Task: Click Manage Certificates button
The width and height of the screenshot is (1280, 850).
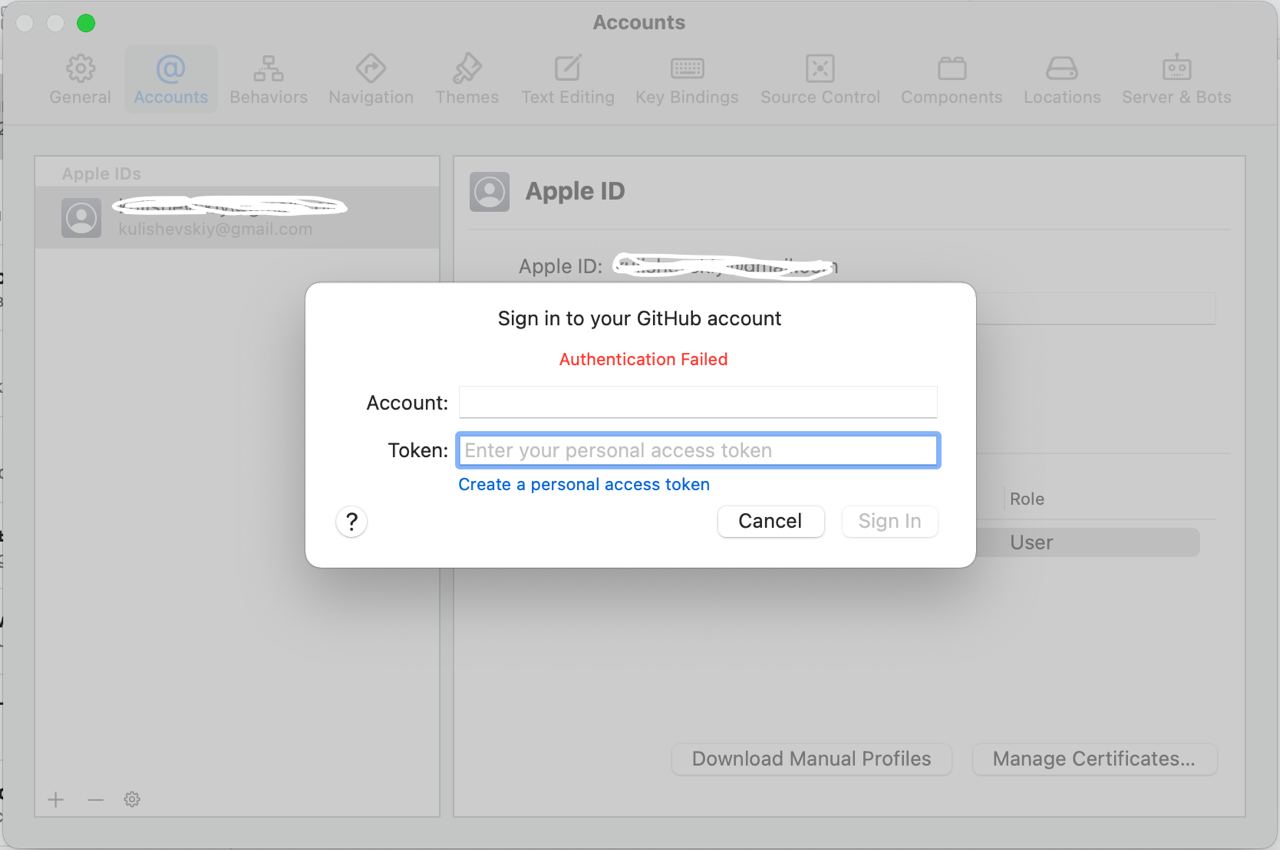Action: [x=1094, y=759]
